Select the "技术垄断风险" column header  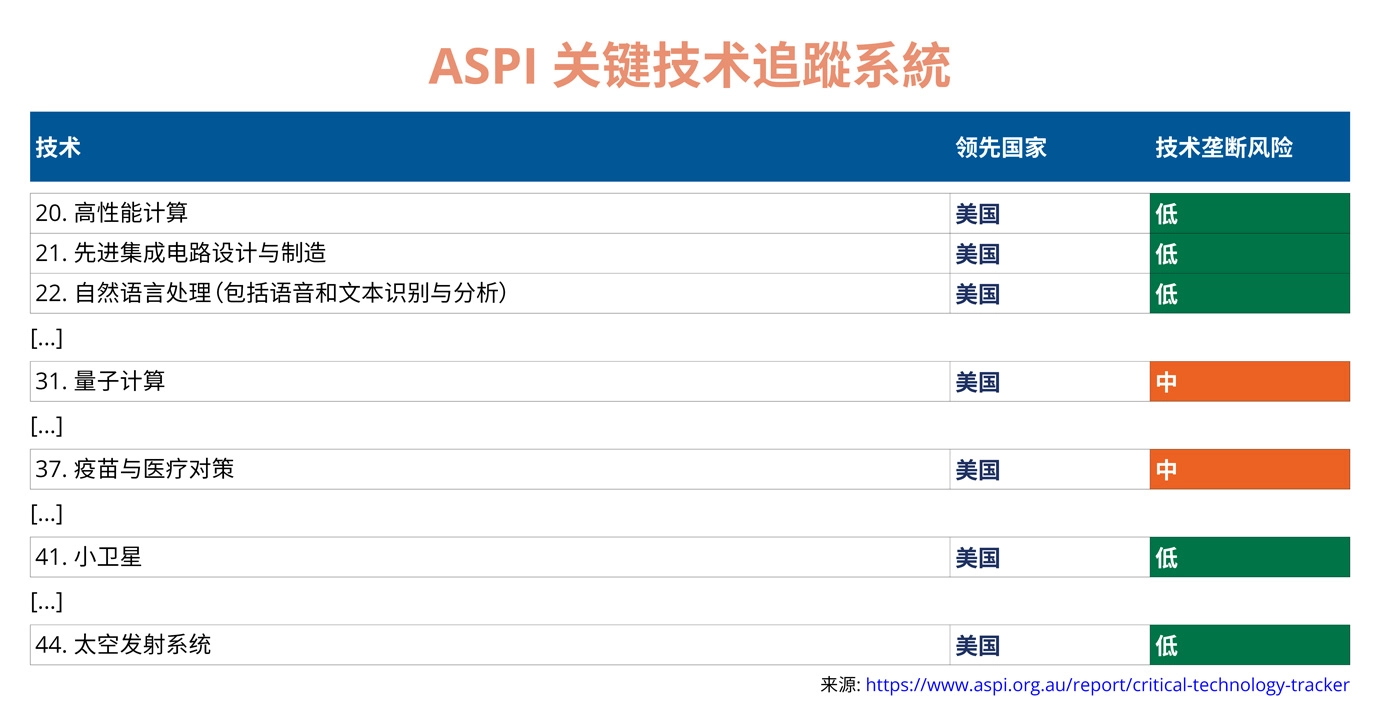[x=1224, y=147]
